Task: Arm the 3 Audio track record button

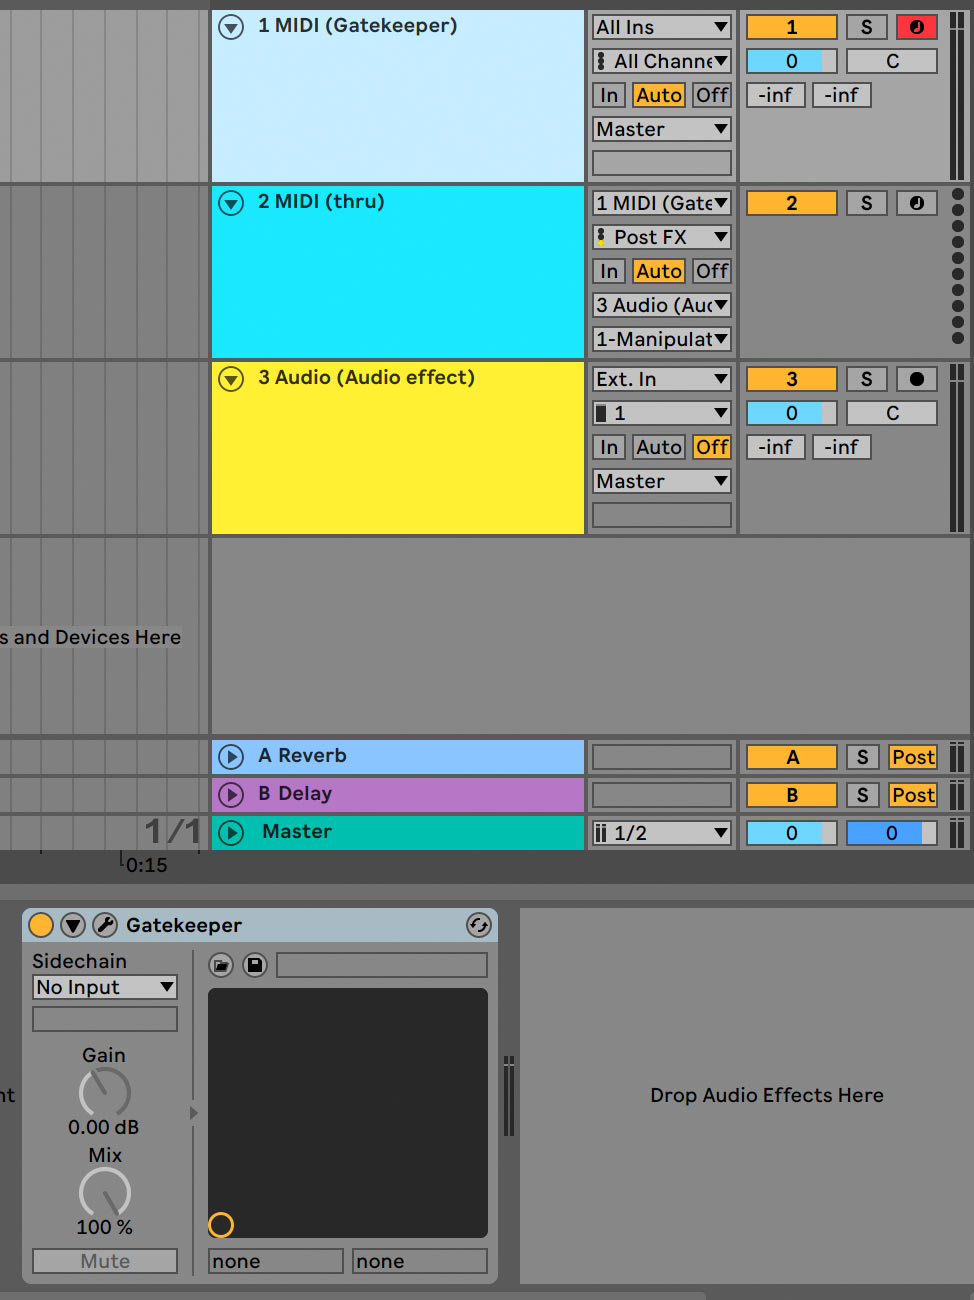Action: (x=916, y=379)
